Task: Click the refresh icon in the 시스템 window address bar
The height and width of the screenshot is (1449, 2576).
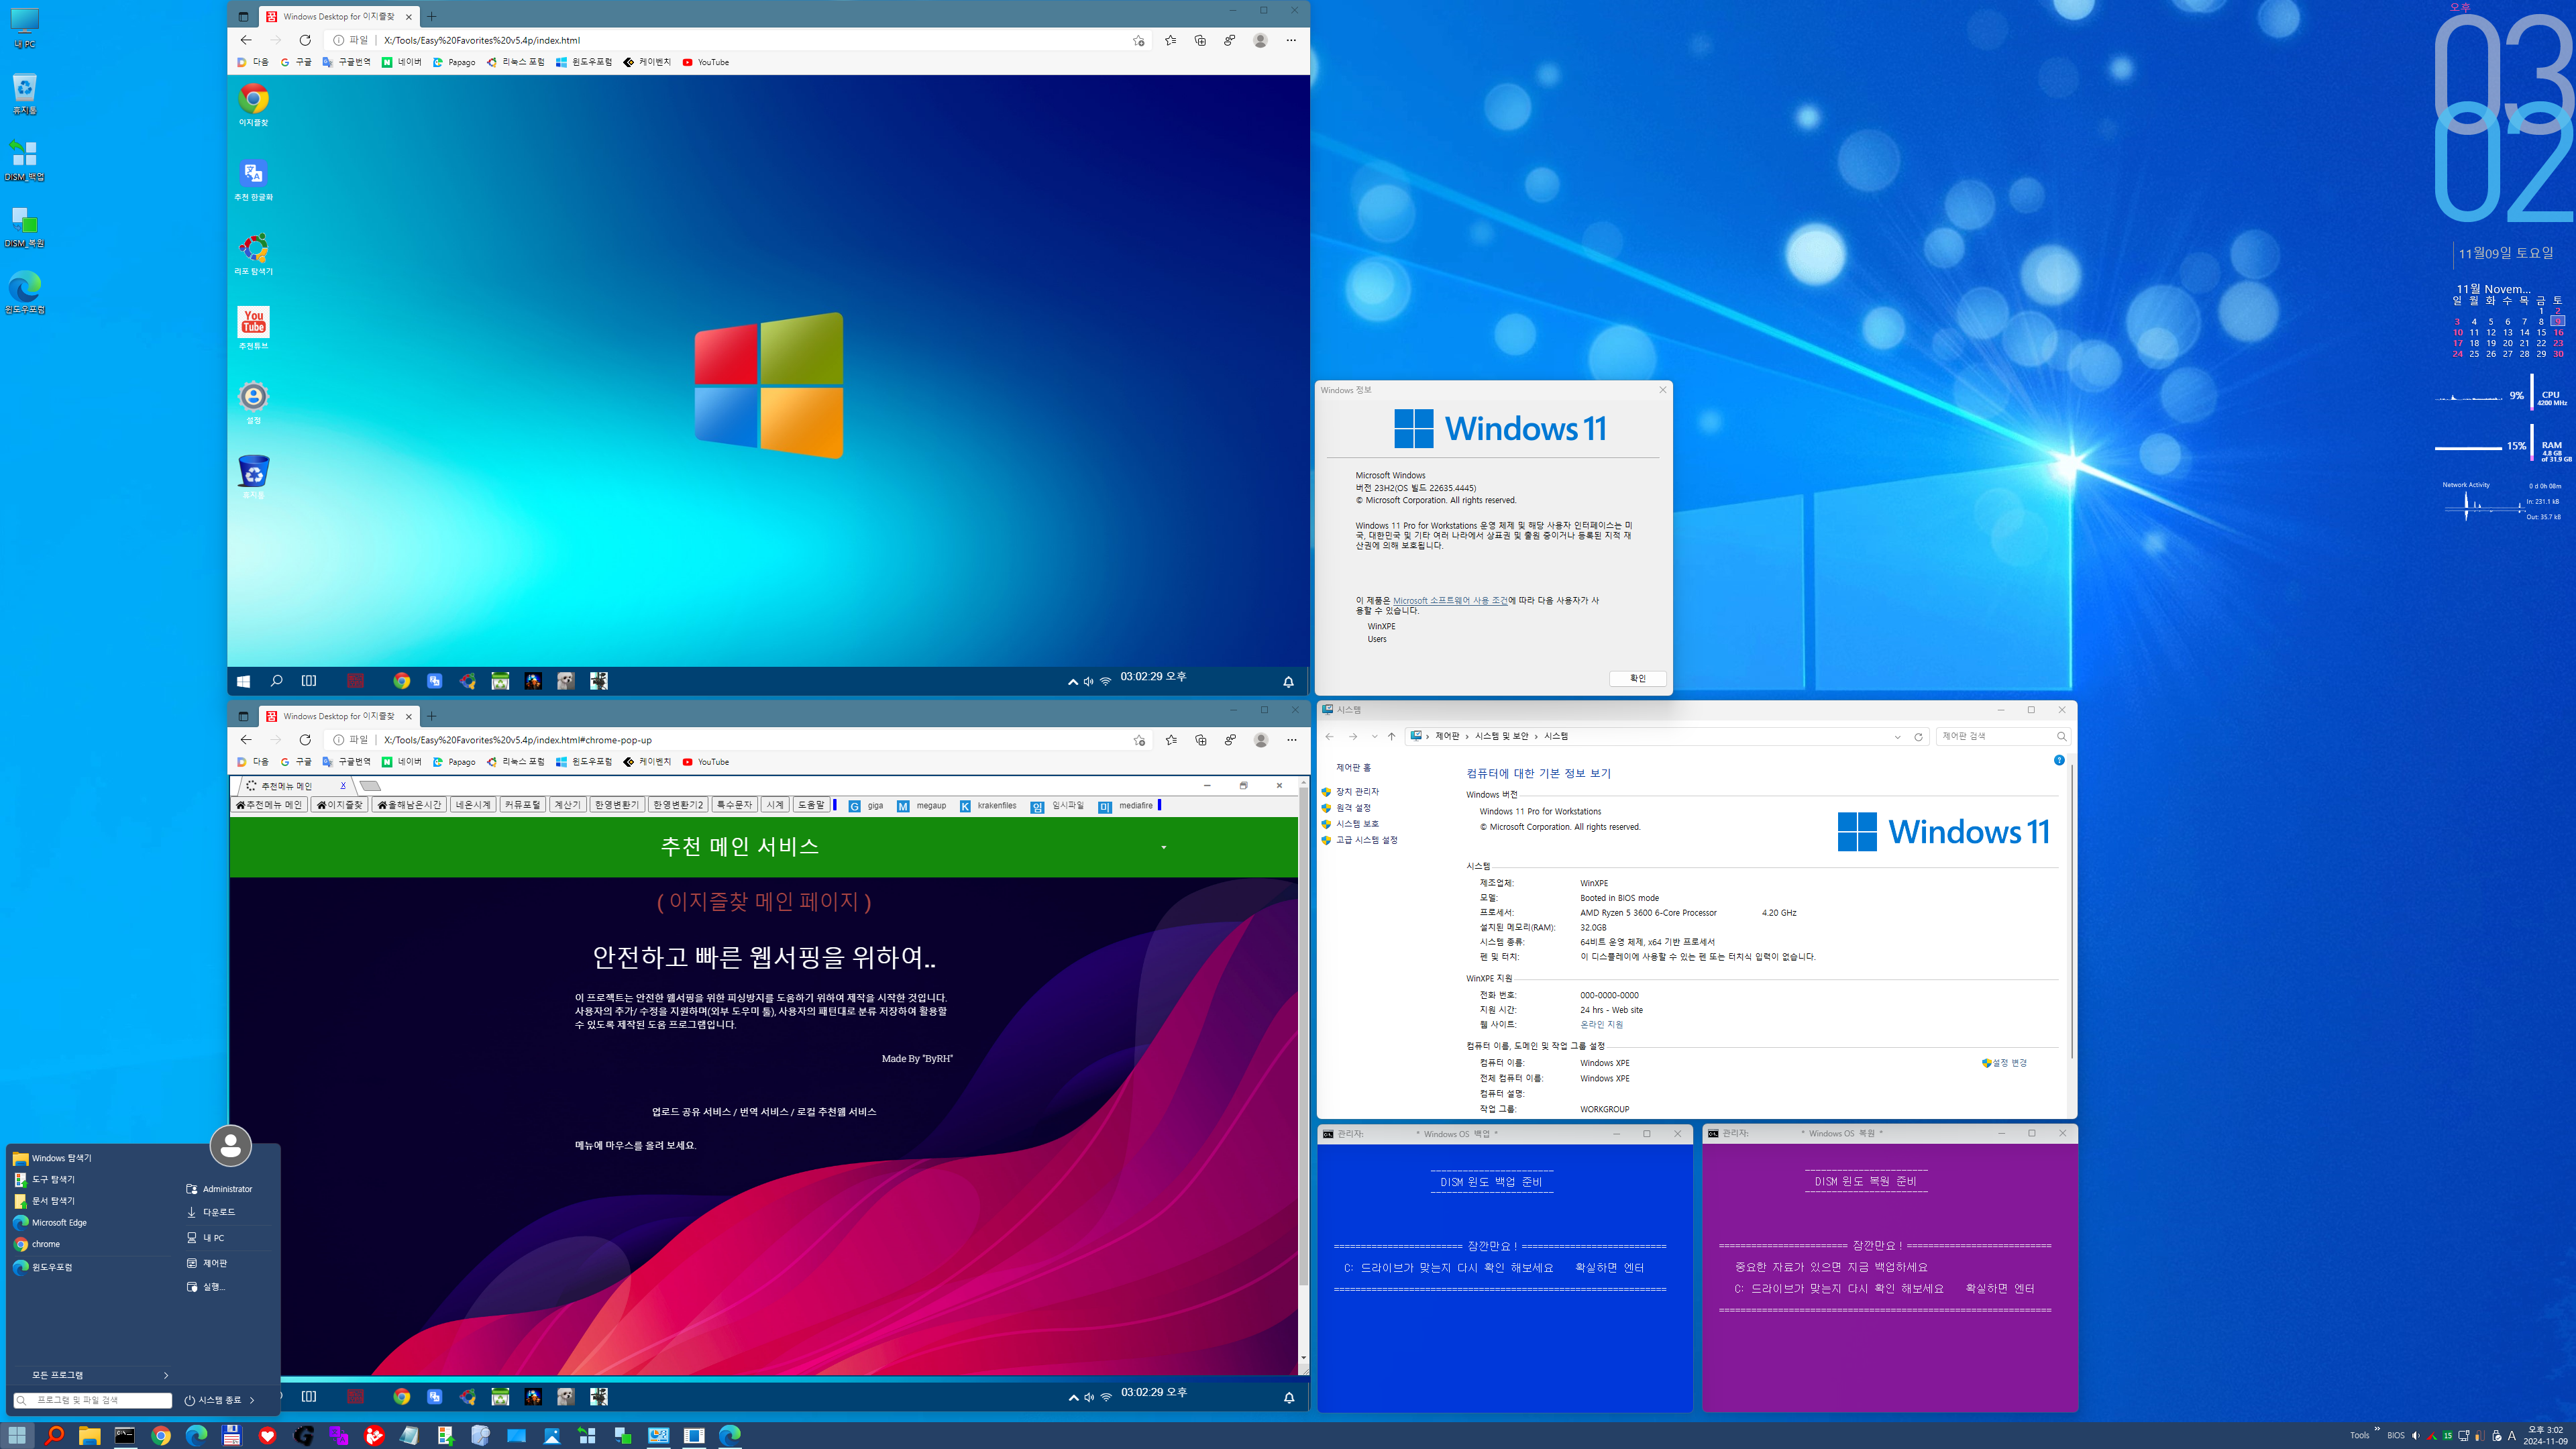Action: [1918, 737]
